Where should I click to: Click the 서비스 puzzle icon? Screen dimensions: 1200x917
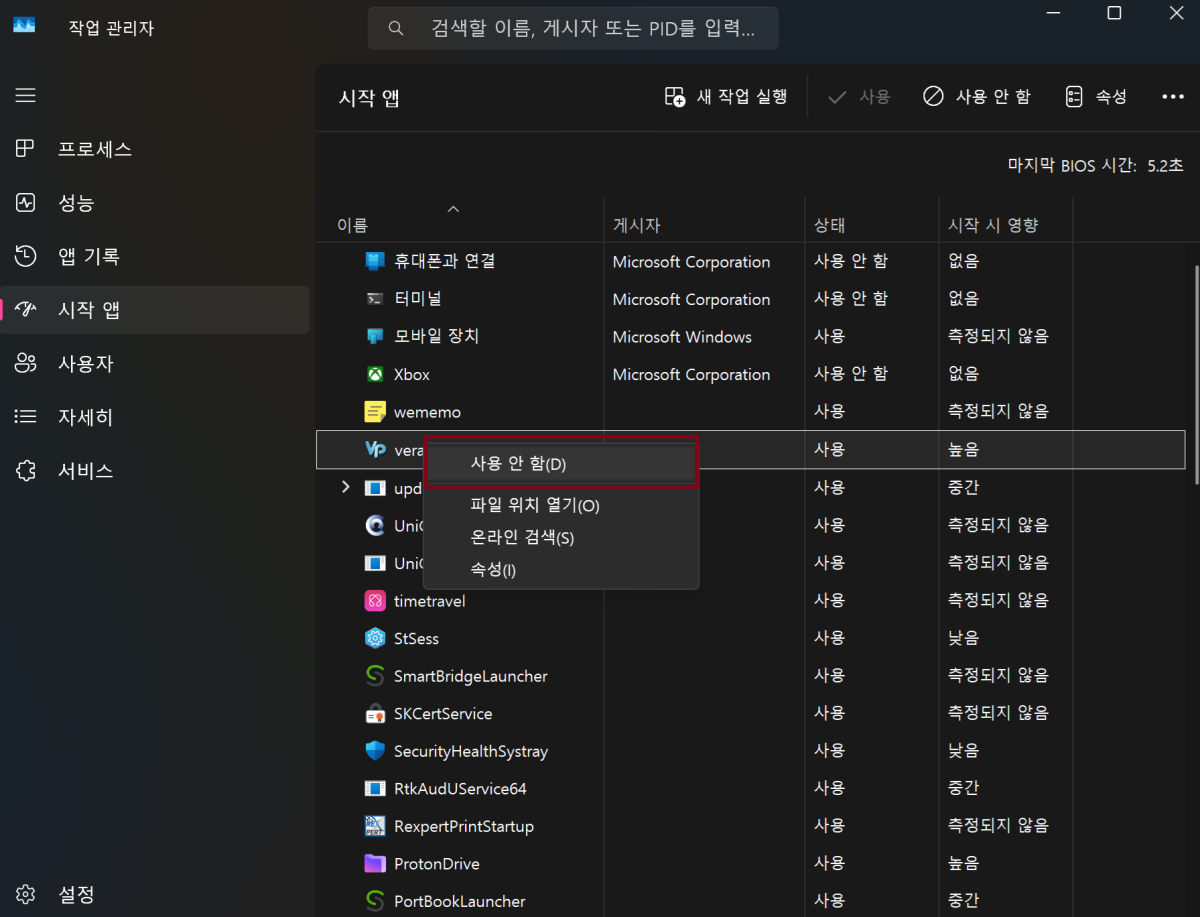[26, 470]
